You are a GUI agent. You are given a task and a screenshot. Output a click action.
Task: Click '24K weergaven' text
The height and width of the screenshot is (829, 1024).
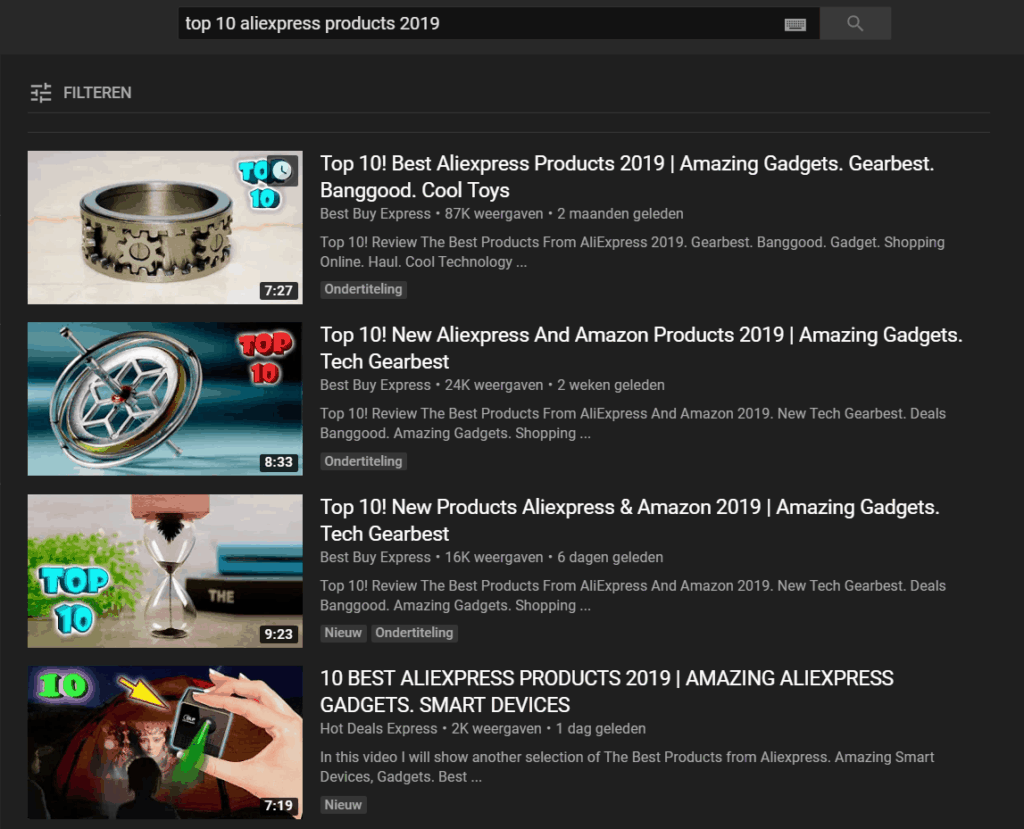tap(494, 385)
